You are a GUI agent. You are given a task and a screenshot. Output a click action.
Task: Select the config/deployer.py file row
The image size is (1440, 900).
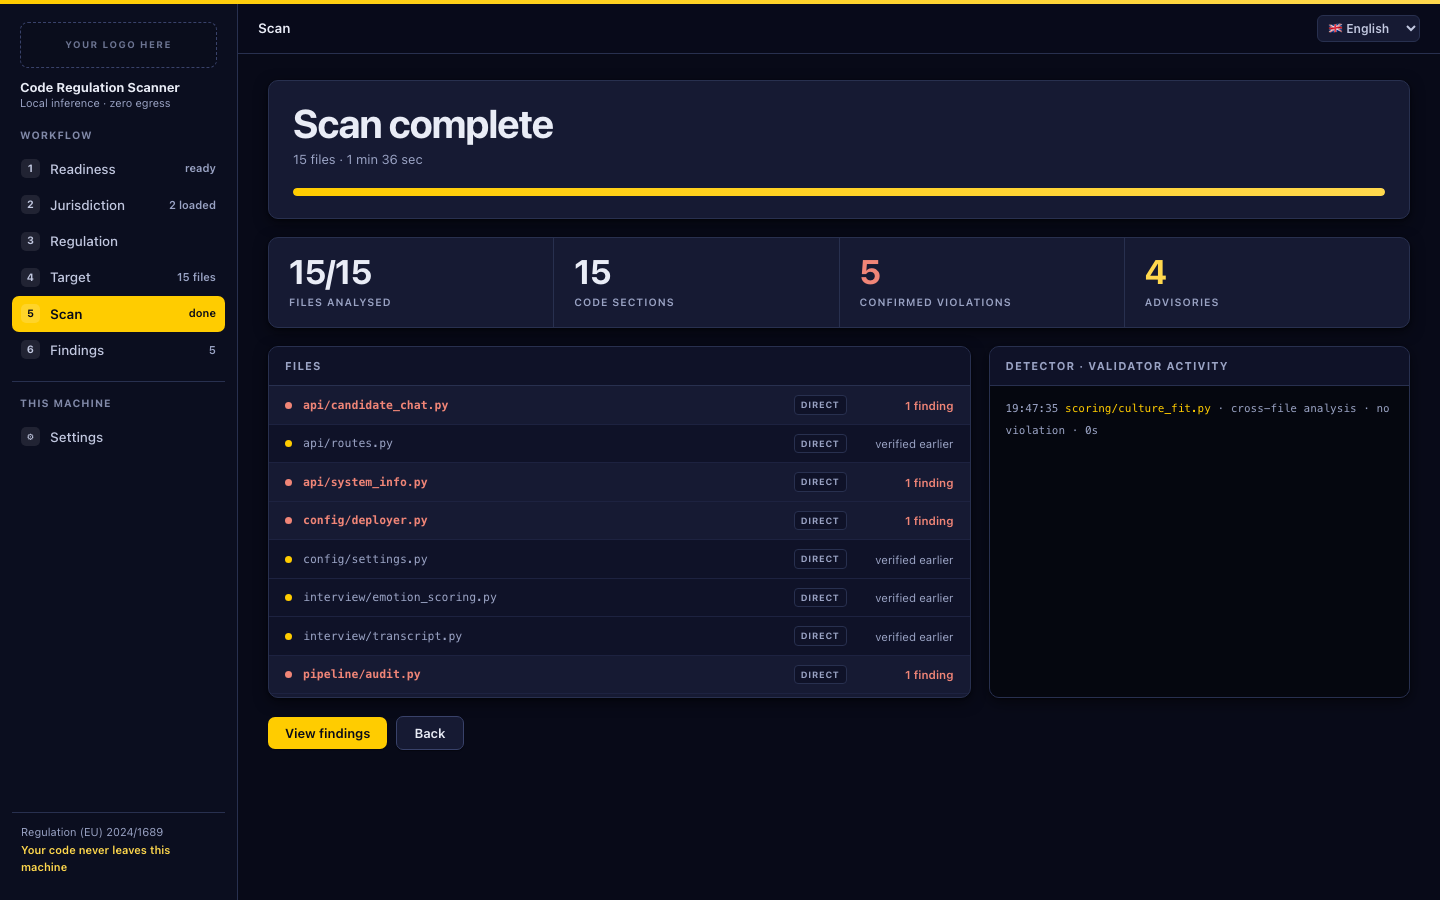[619, 521]
